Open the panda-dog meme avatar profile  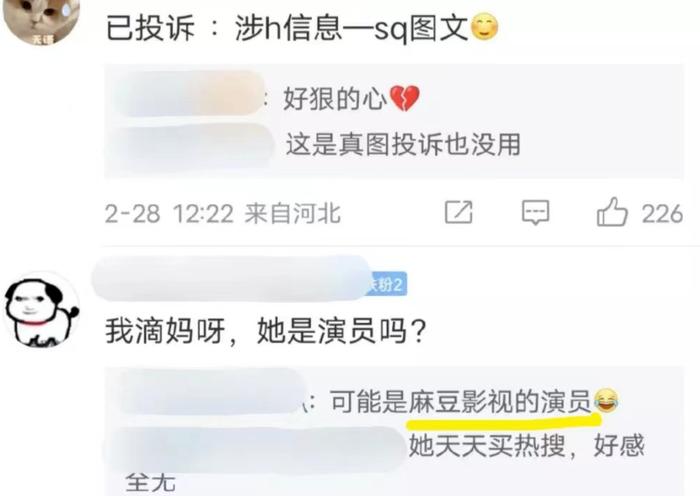pos(42,309)
